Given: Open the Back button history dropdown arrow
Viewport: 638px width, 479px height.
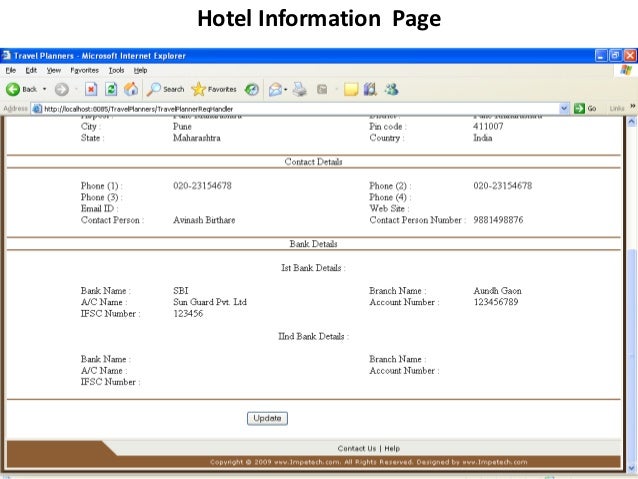Looking at the screenshot, I should point(45,89).
